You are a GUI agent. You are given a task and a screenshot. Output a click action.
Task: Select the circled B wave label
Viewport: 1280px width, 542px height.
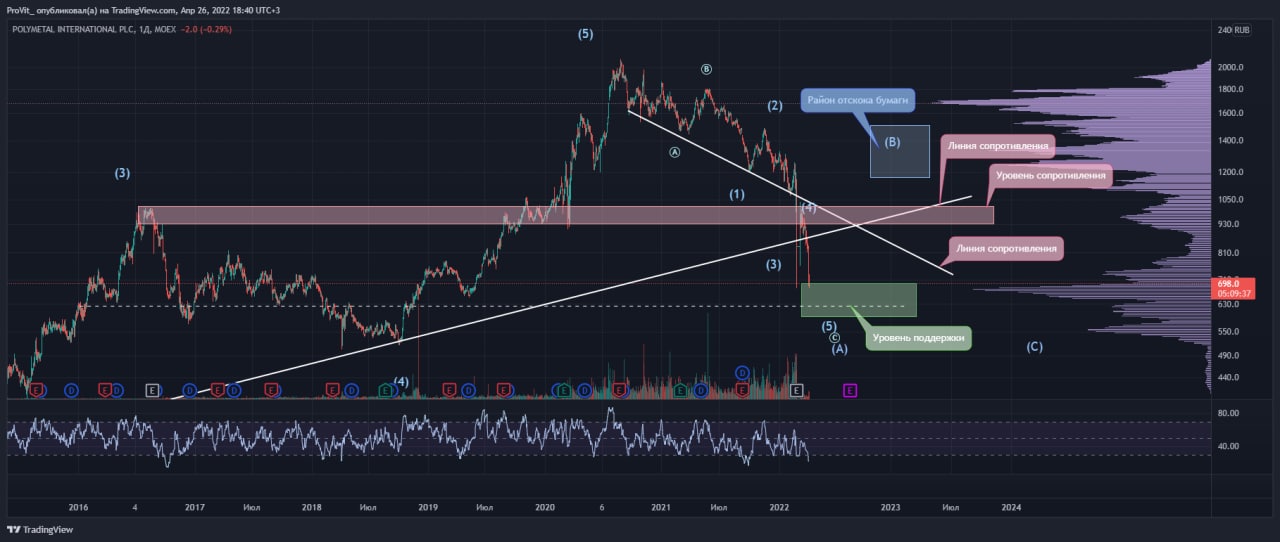[x=706, y=69]
